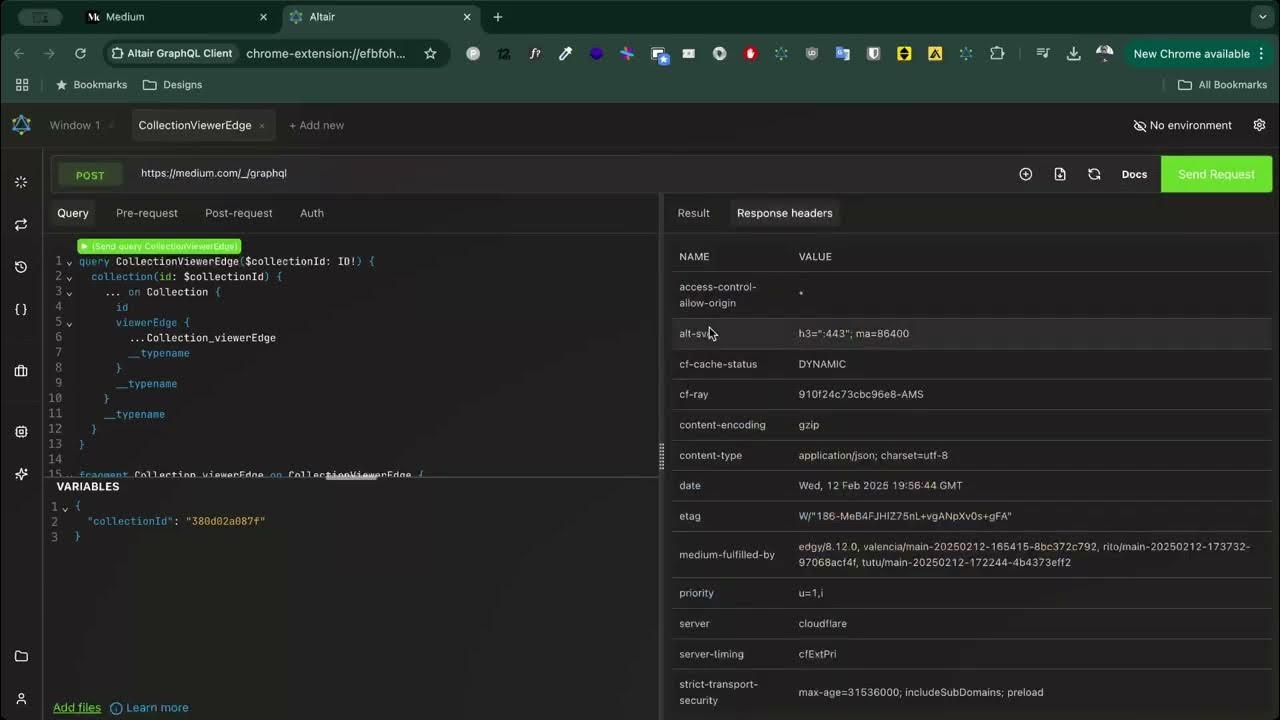Collapse the variables object chevron on line 1
1280x720 pixels.
pyautogui.click(x=64, y=506)
